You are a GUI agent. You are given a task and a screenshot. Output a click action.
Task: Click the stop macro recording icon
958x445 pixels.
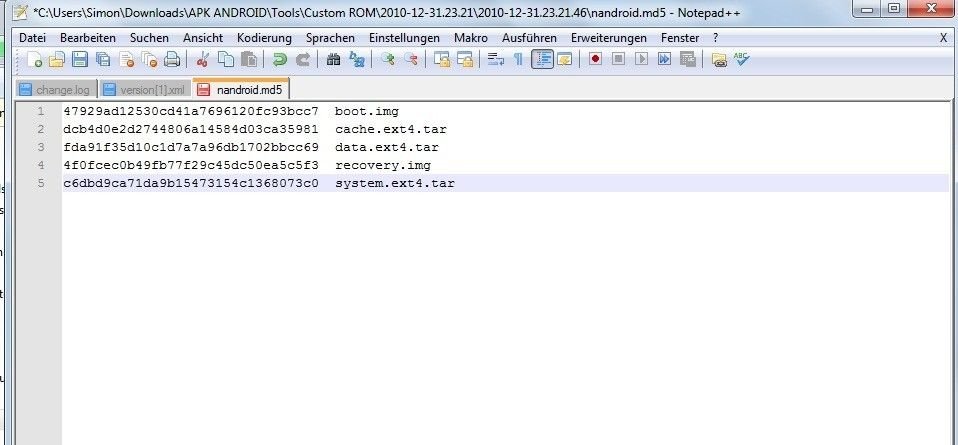618,59
